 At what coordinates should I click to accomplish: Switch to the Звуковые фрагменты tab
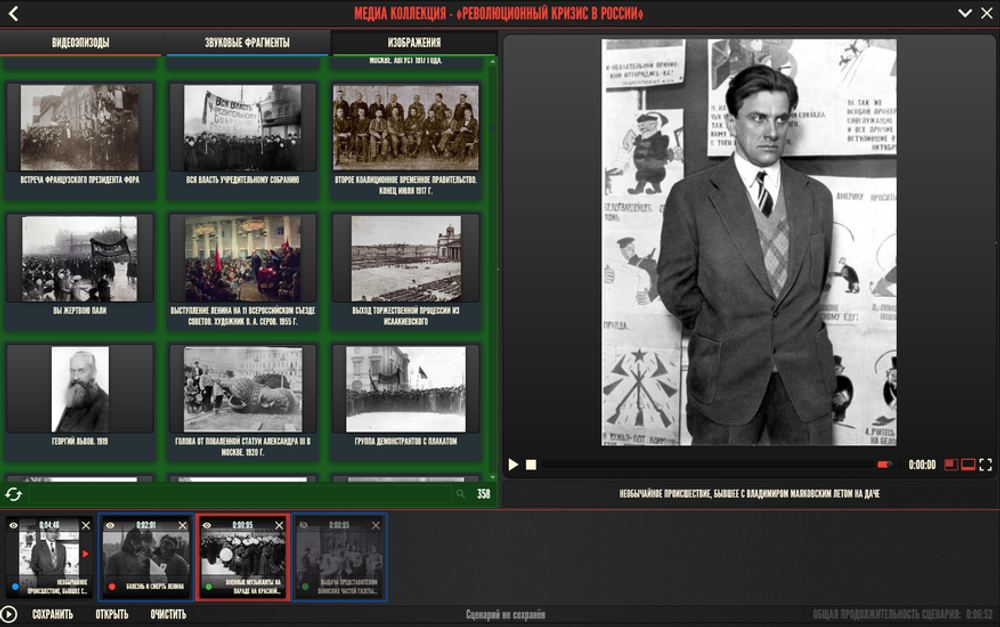click(246, 42)
